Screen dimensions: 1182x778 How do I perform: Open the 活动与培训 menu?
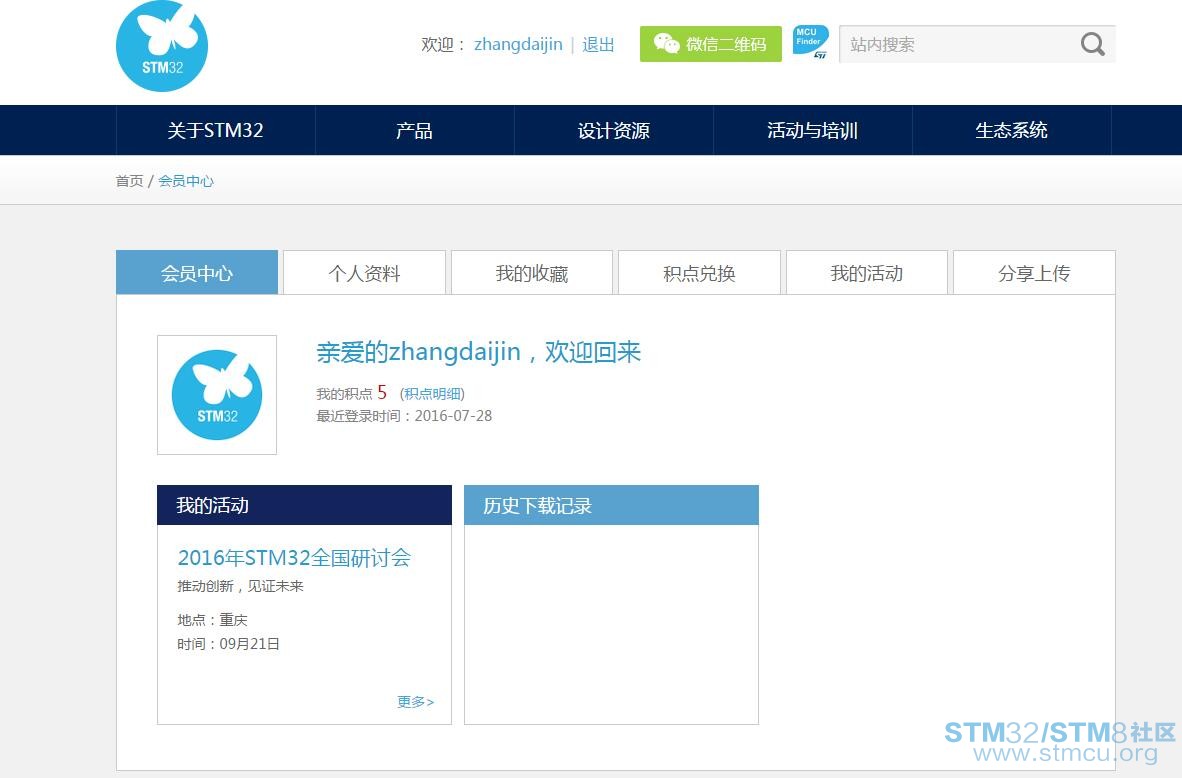click(x=813, y=130)
